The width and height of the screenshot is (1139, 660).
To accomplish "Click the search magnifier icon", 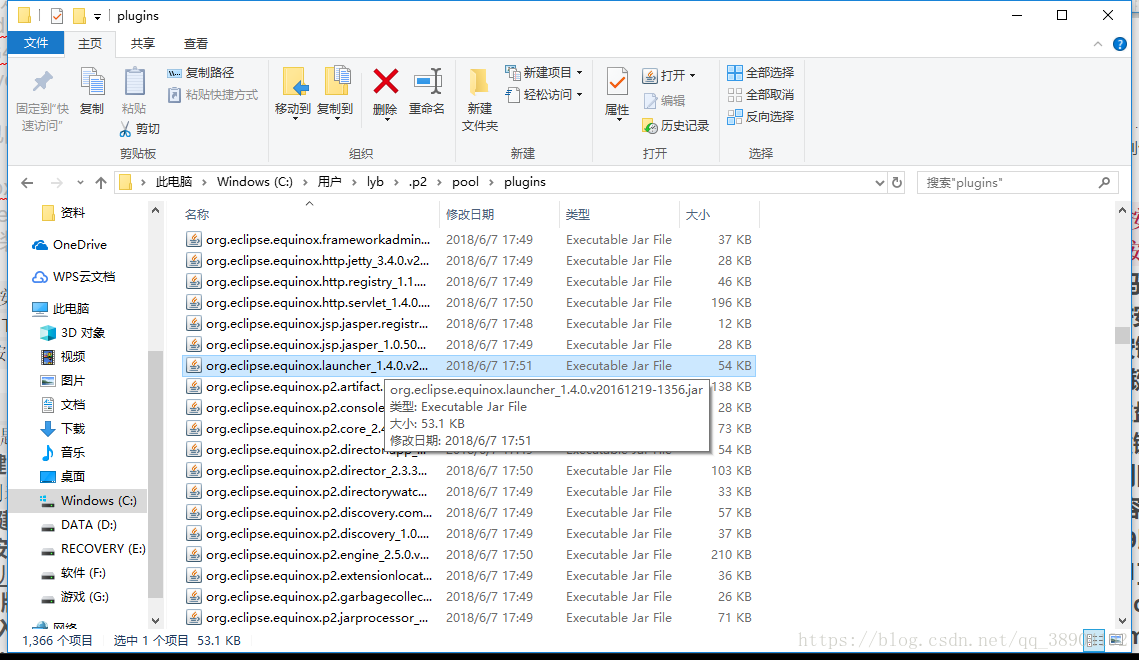I will coord(1105,182).
